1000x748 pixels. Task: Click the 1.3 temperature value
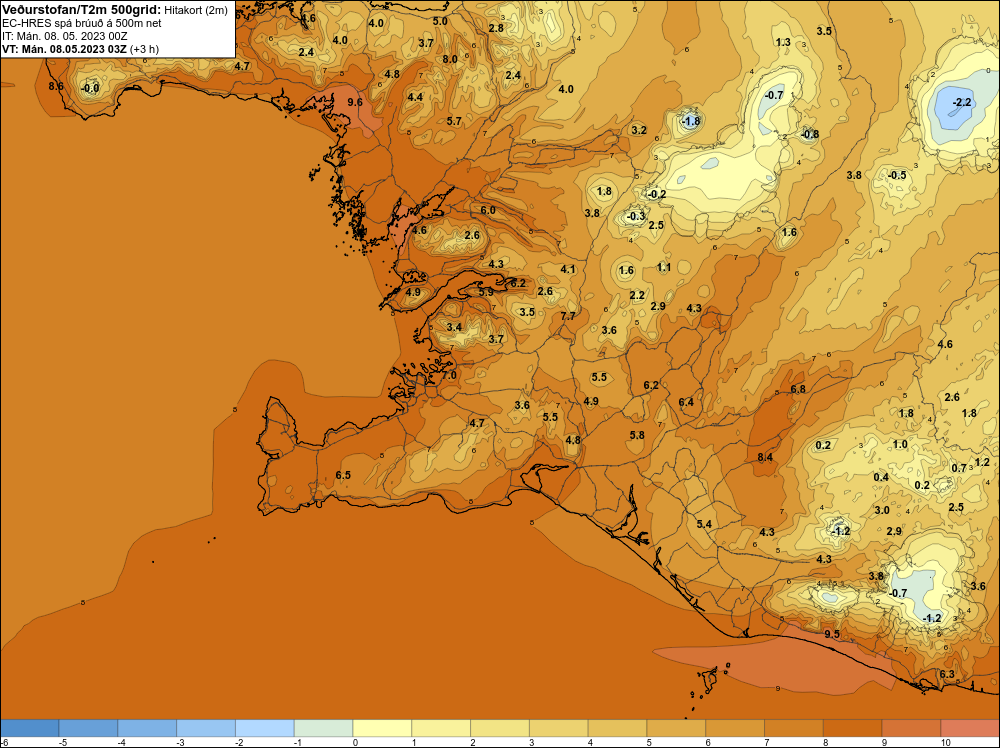tap(783, 42)
